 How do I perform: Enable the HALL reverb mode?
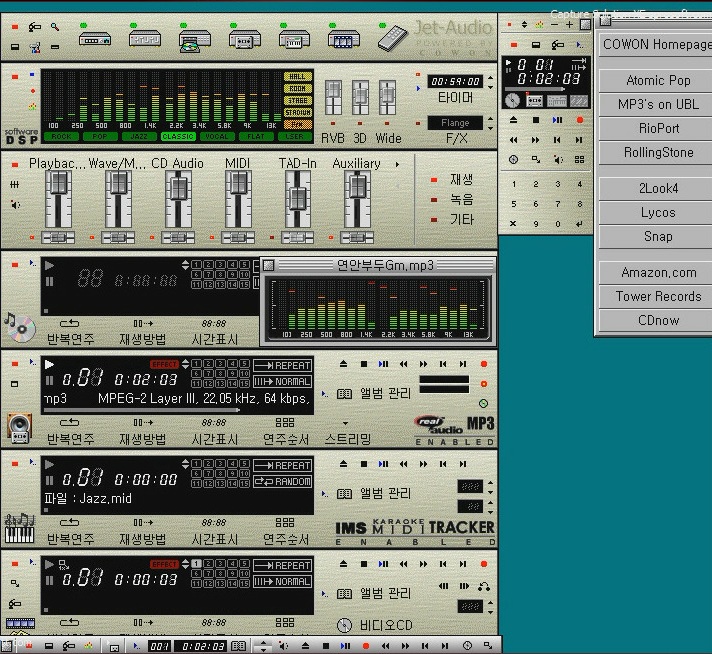298,76
